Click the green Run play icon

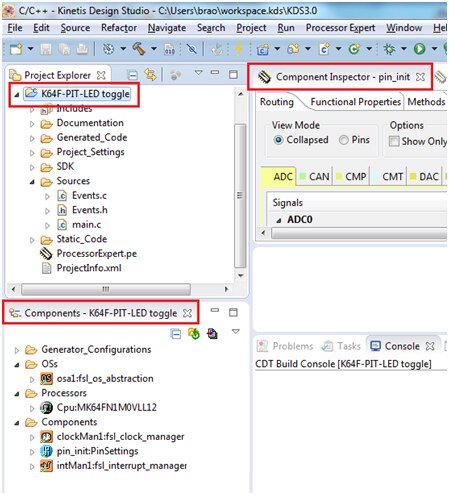point(419,49)
